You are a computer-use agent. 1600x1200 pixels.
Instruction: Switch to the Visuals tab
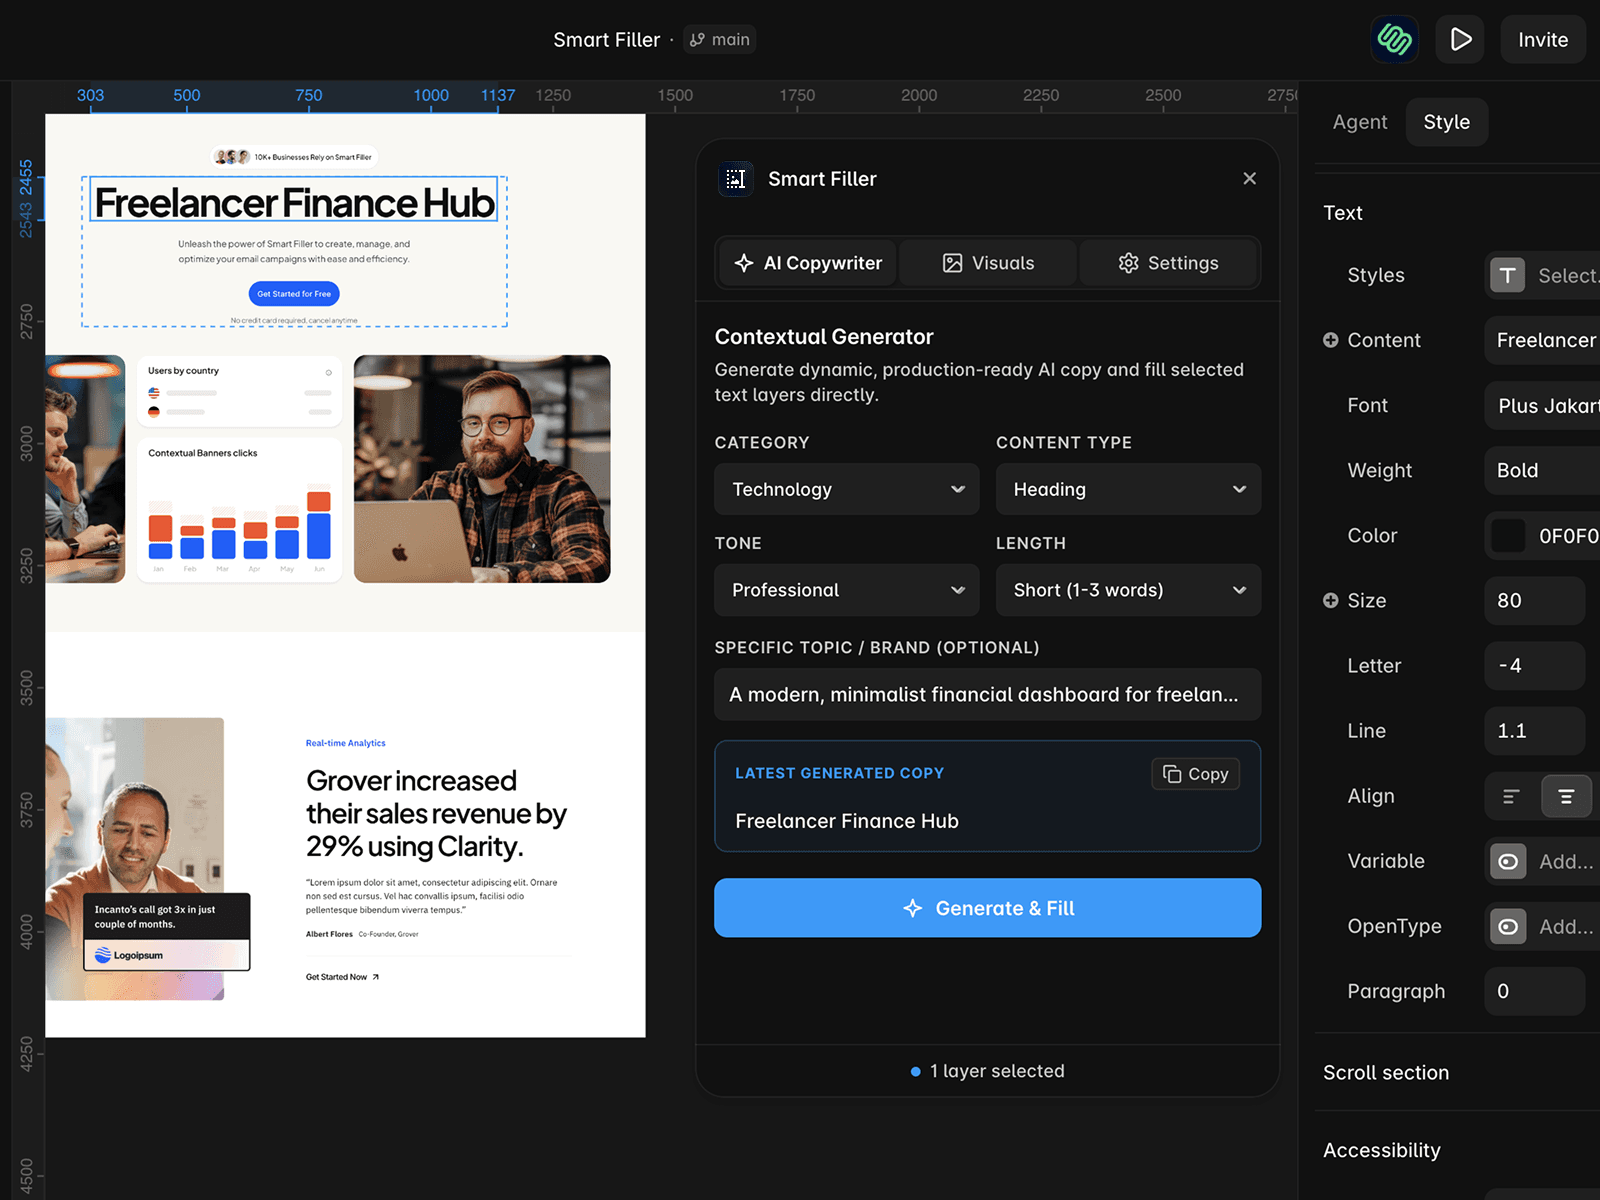point(988,263)
